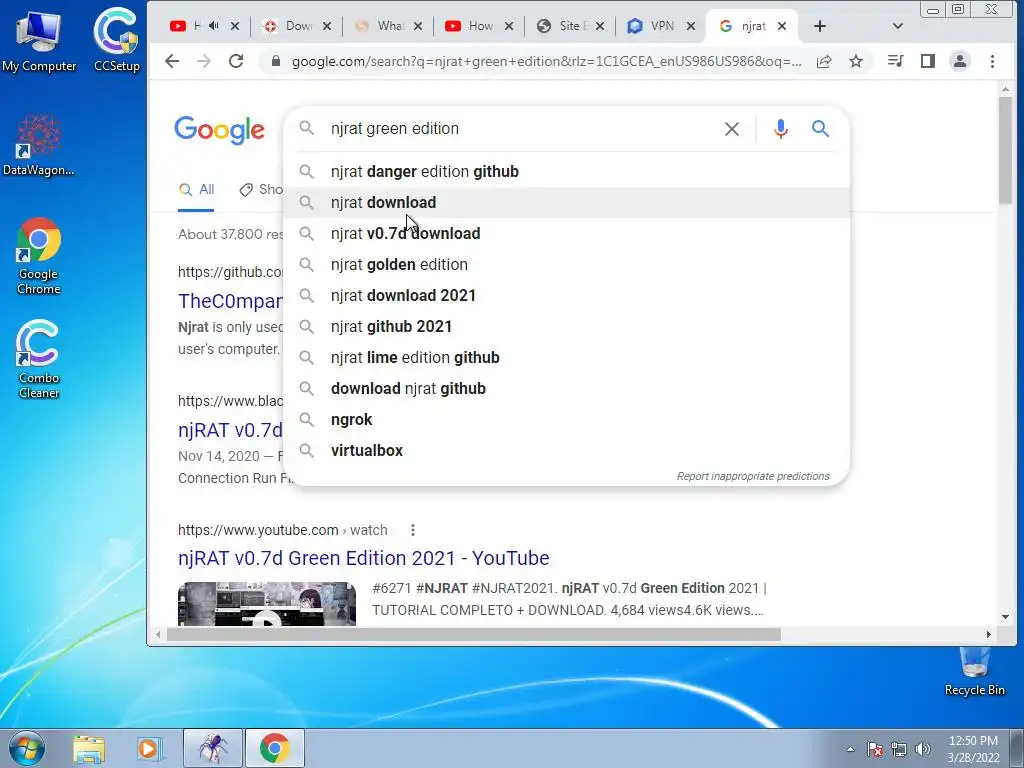This screenshot has height=768, width=1024.
Task: Switch to the Dow tab
Action: click(x=297, y=26)
